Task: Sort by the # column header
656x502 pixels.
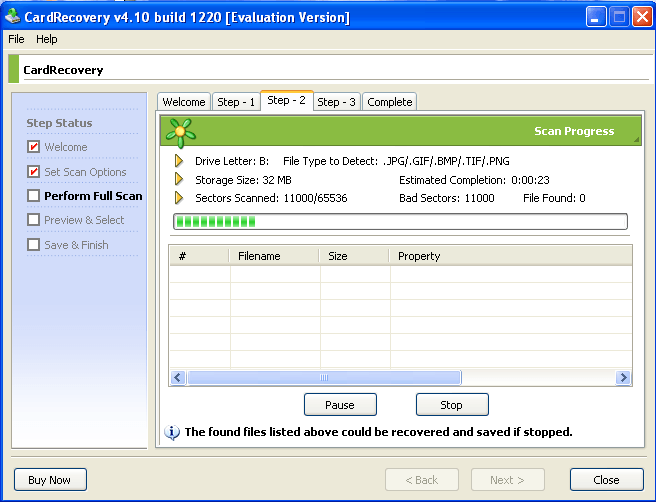Action: 200,256
